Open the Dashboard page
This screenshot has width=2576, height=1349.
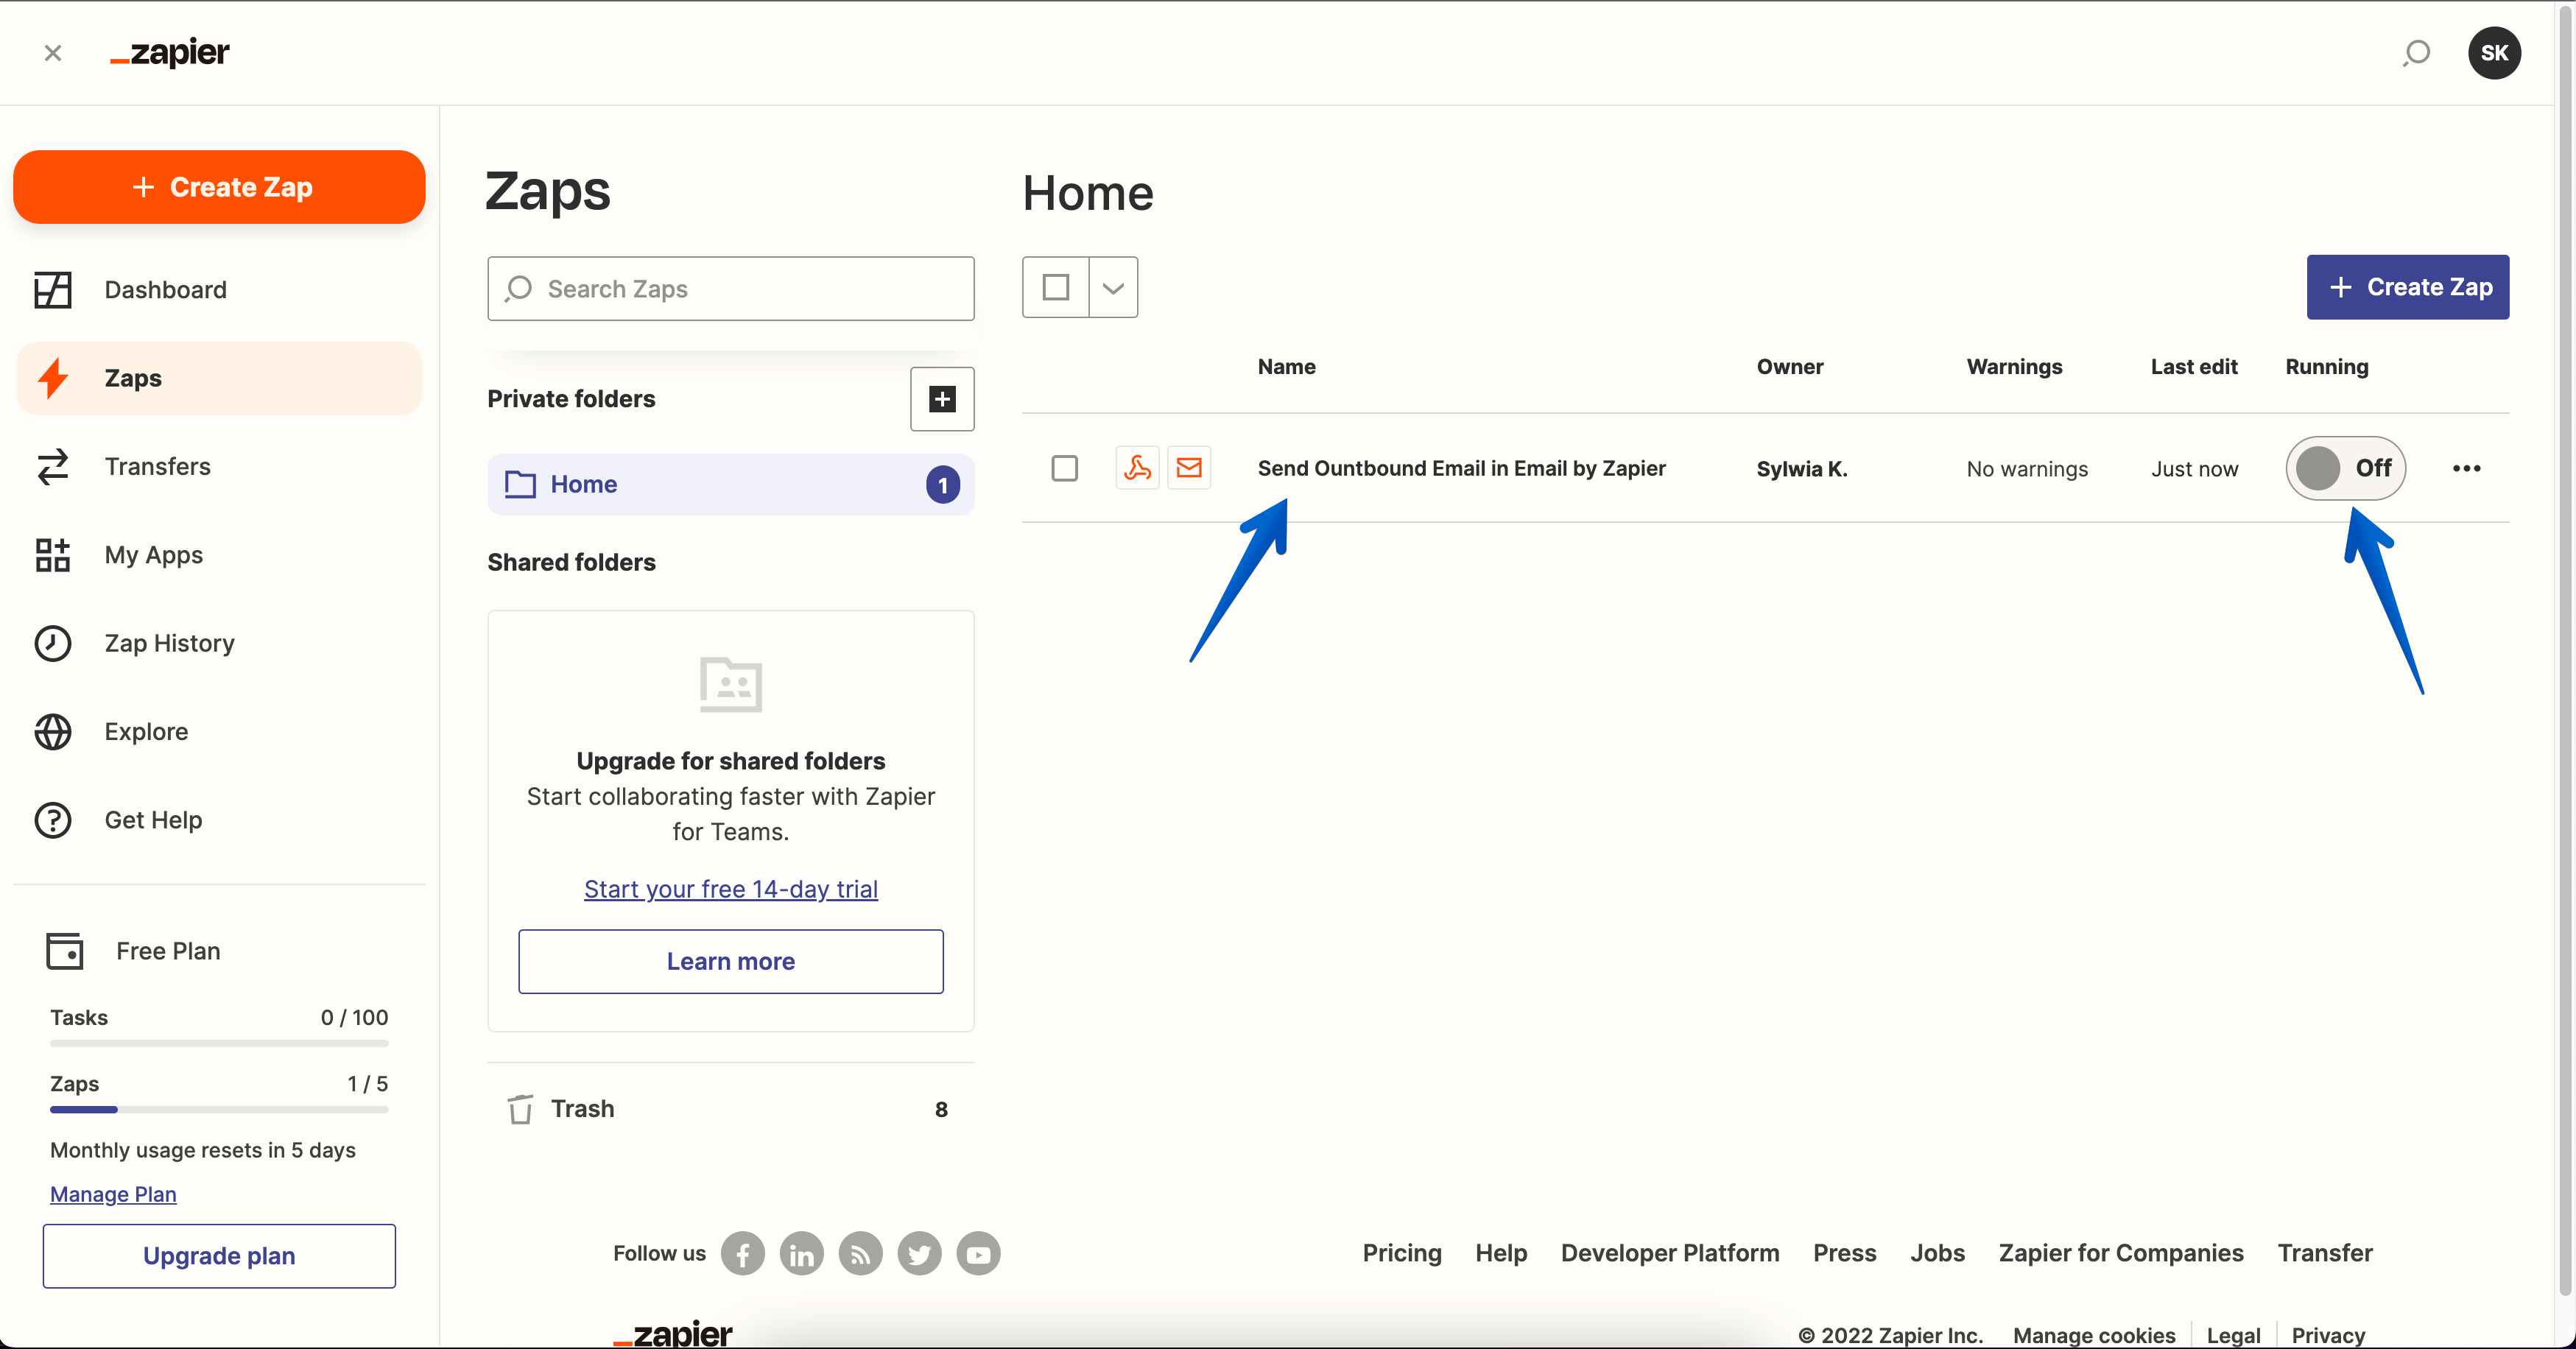[x=219, y=290]
